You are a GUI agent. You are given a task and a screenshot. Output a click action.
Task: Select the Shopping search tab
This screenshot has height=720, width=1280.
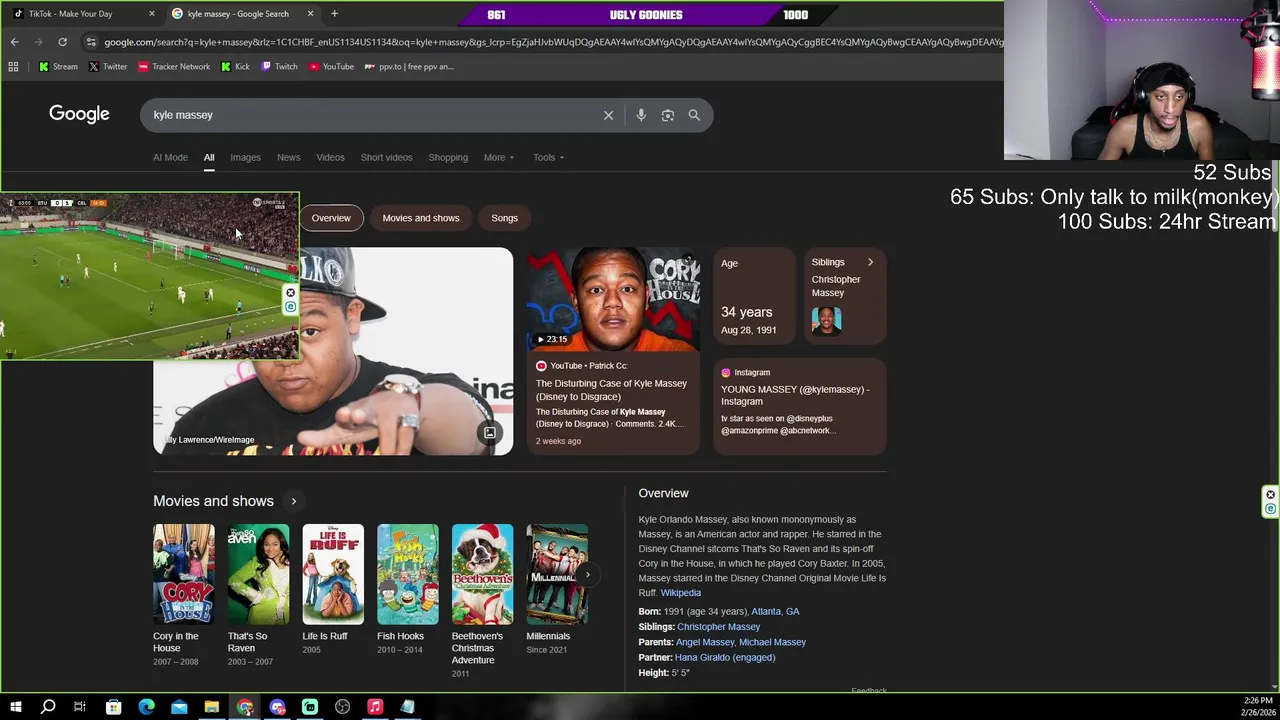(448, 157)
